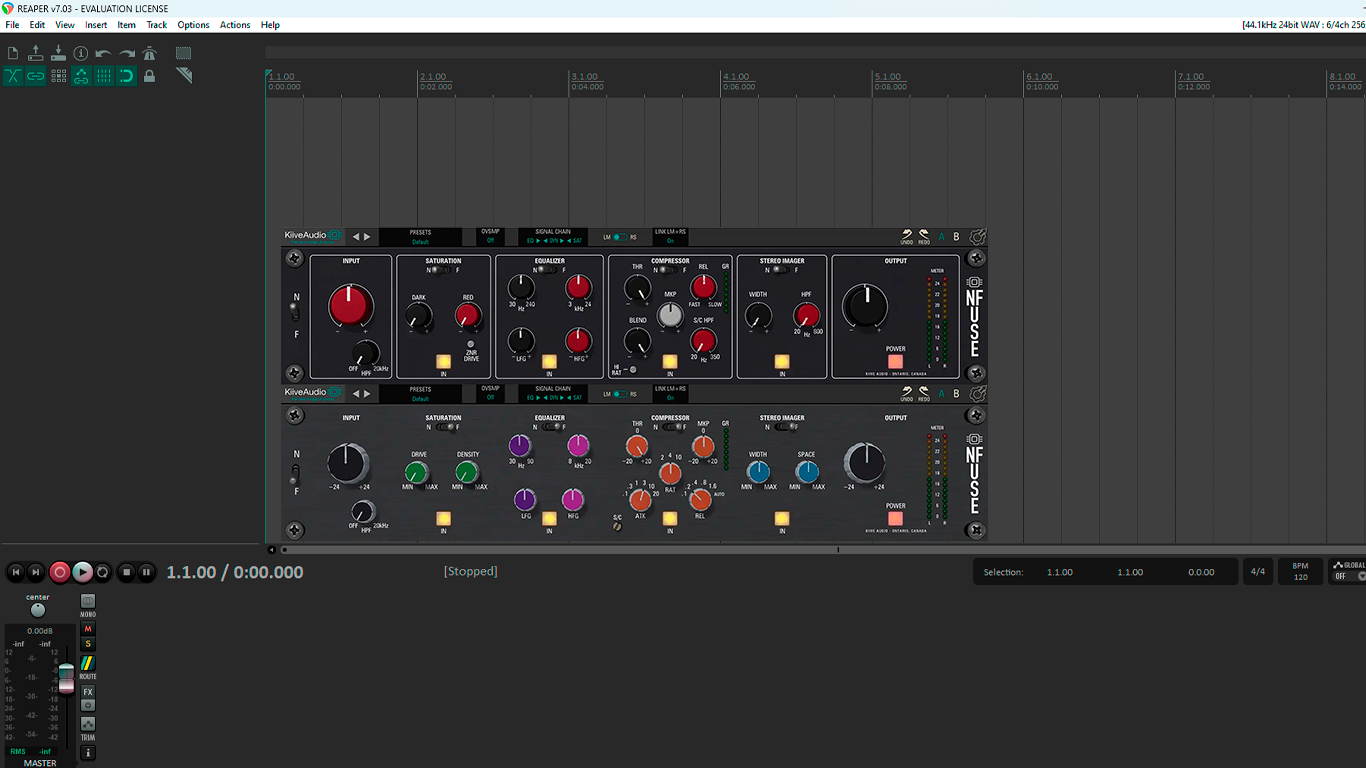This screenshot has width=1366, height=768.
Task: Open master Route button
Action: coord(88,663)
